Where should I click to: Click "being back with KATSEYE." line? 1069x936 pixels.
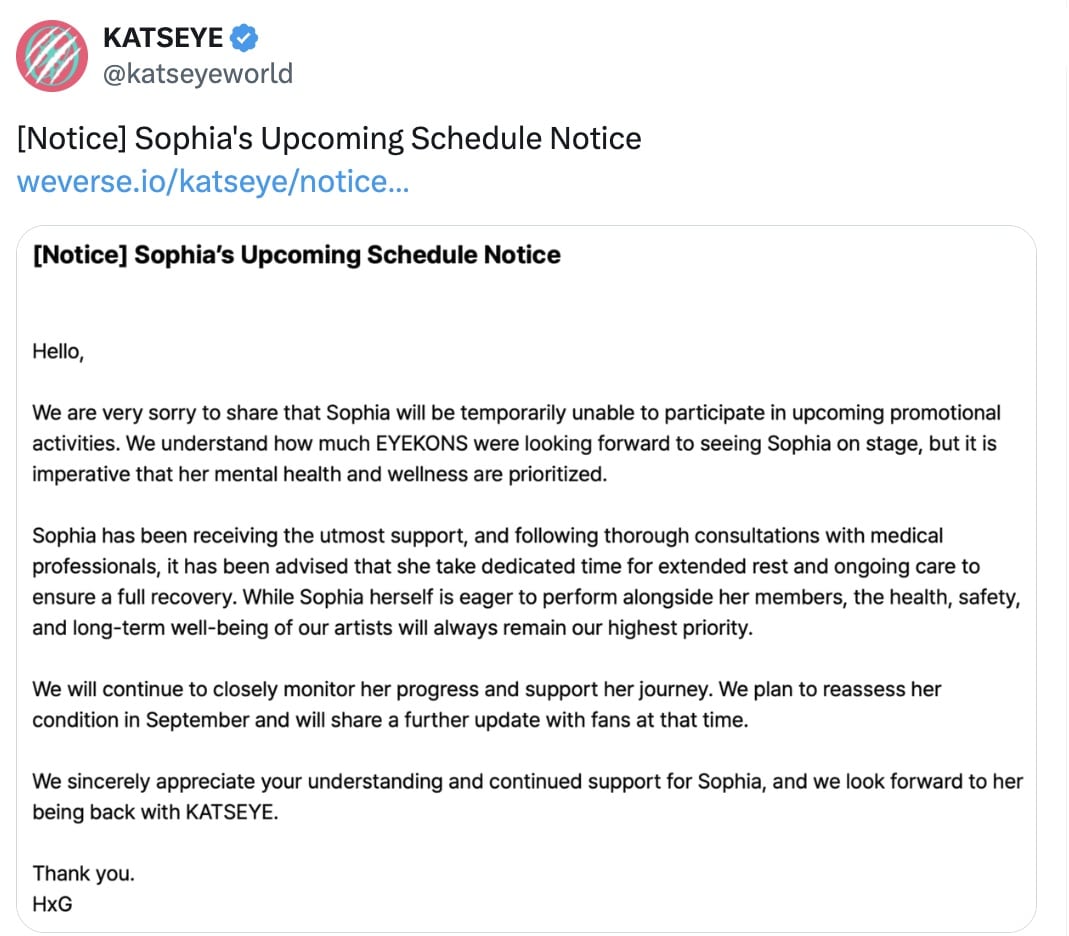[x=155, y=812]
